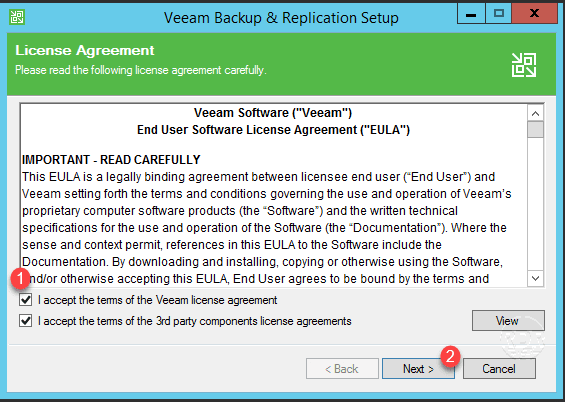The height and width of the screenshot is (402, 565).
Task: Click the empty scrollbar track below the thumb
Action: click(x=535, y=204)
